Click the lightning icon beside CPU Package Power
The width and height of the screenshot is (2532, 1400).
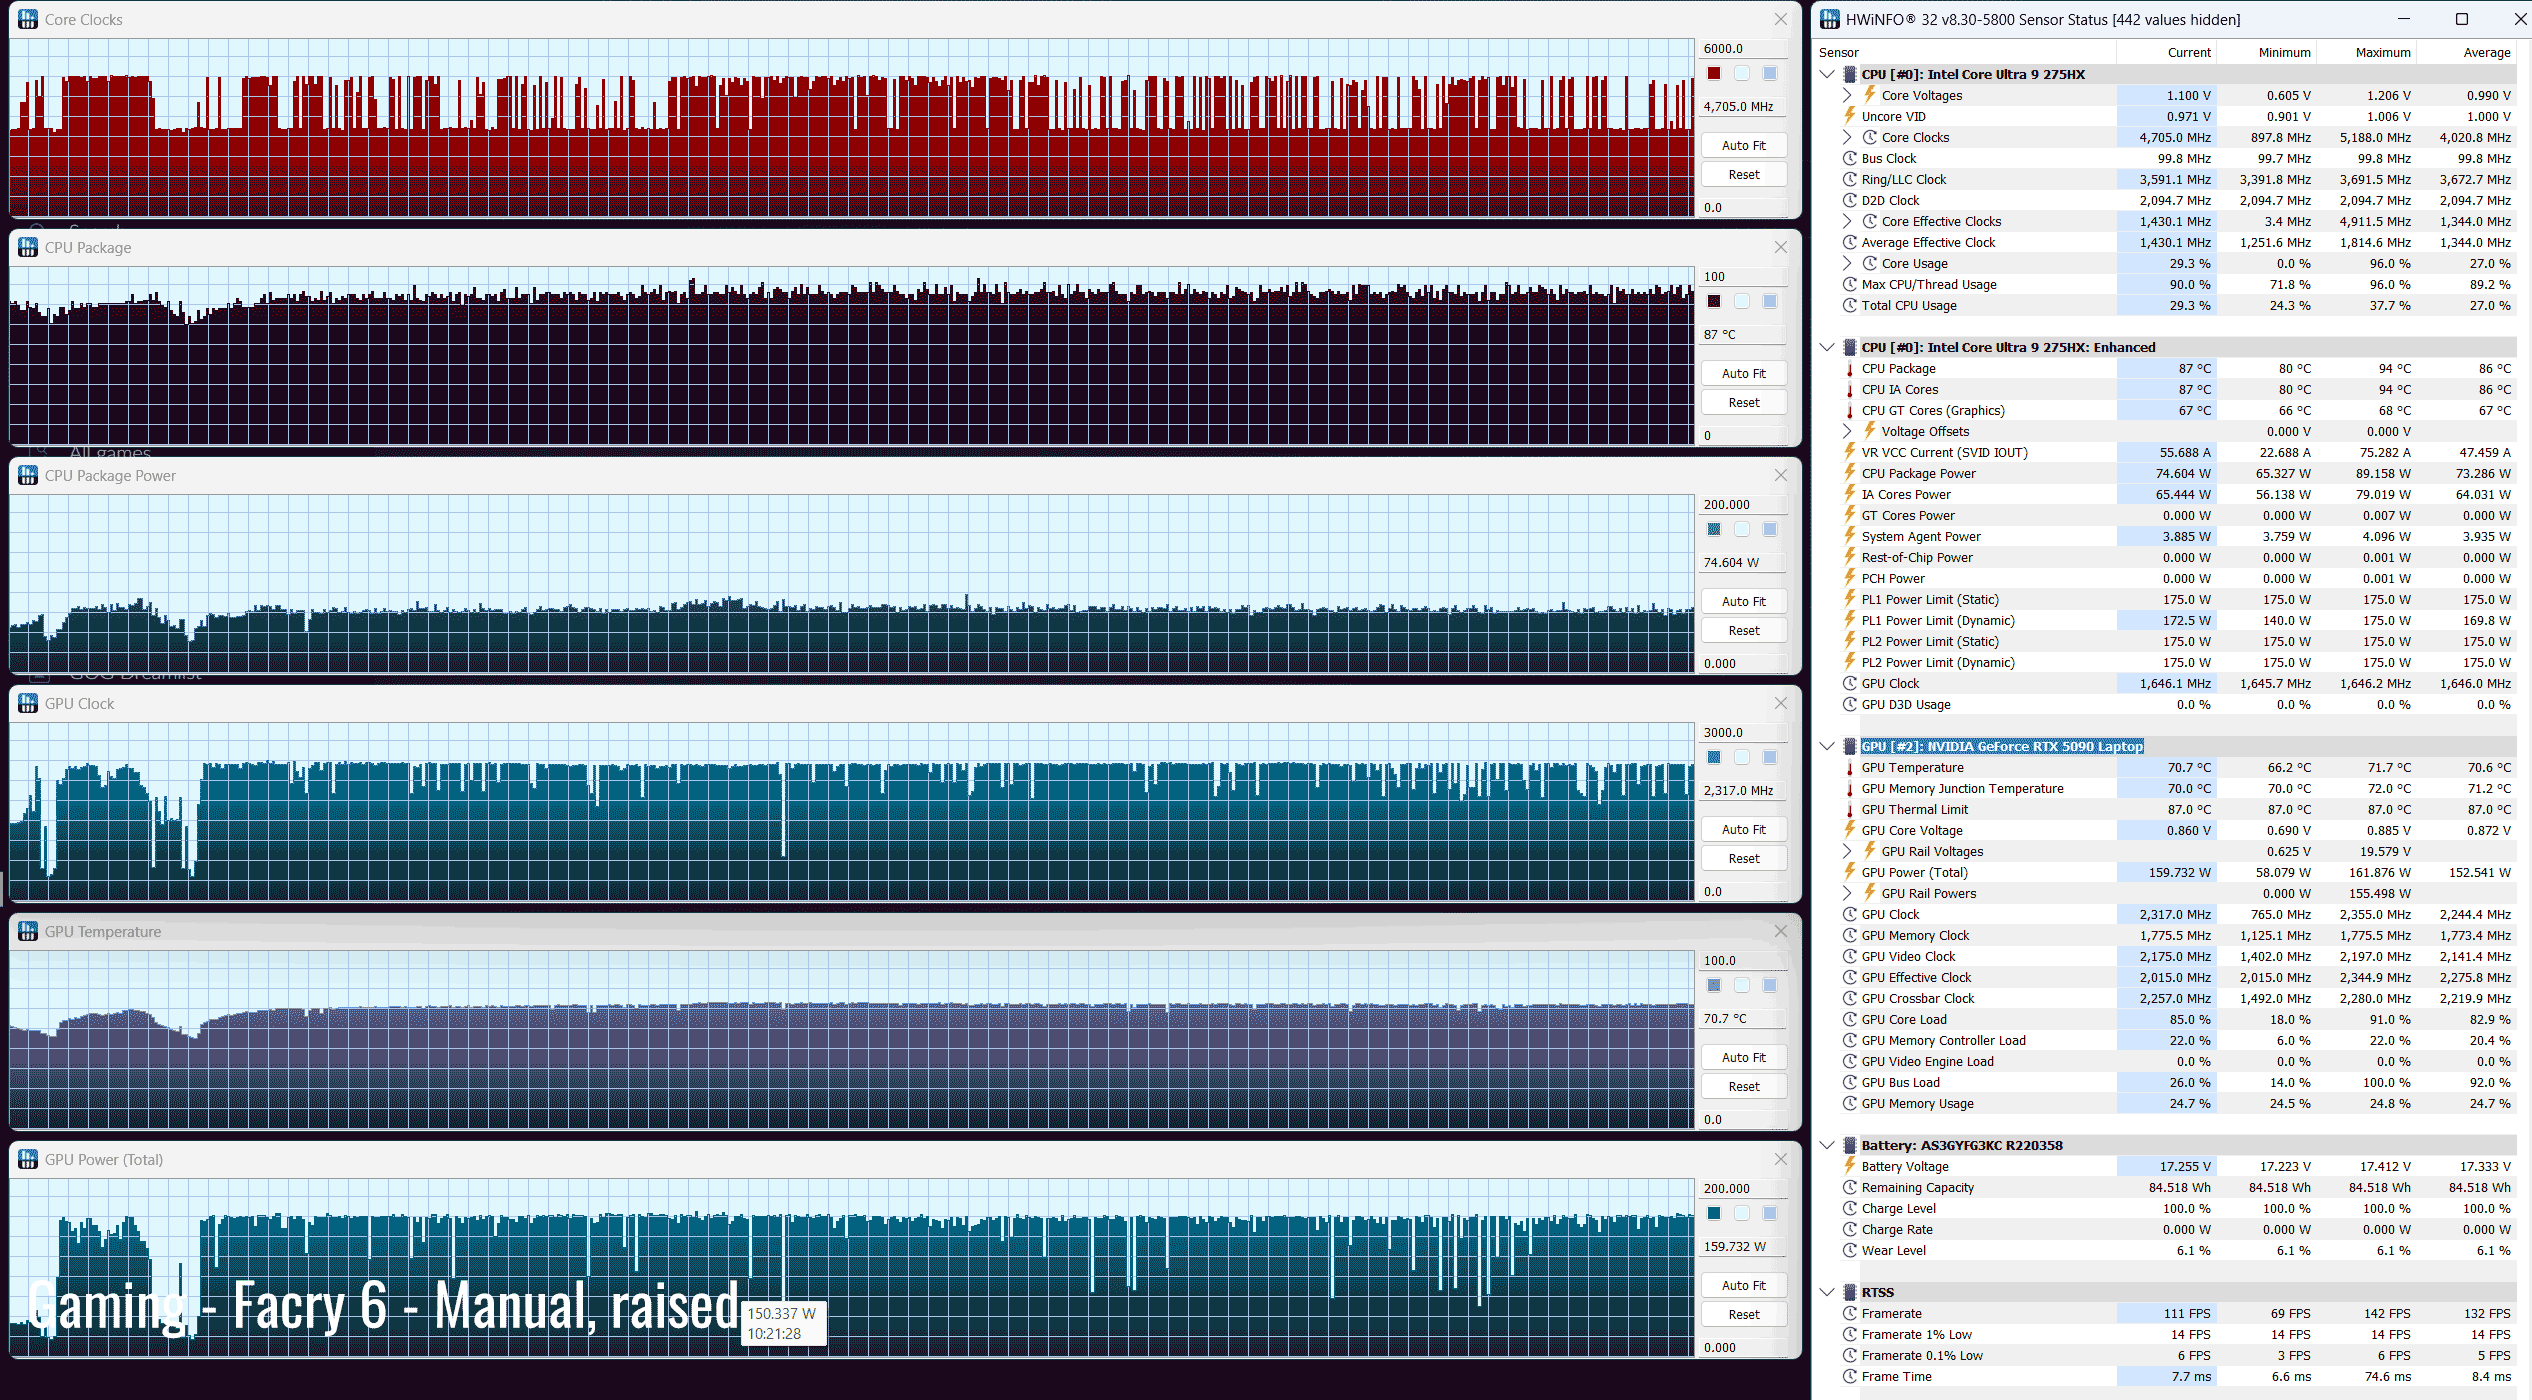pyautogui.click(x=1850, y=473)
